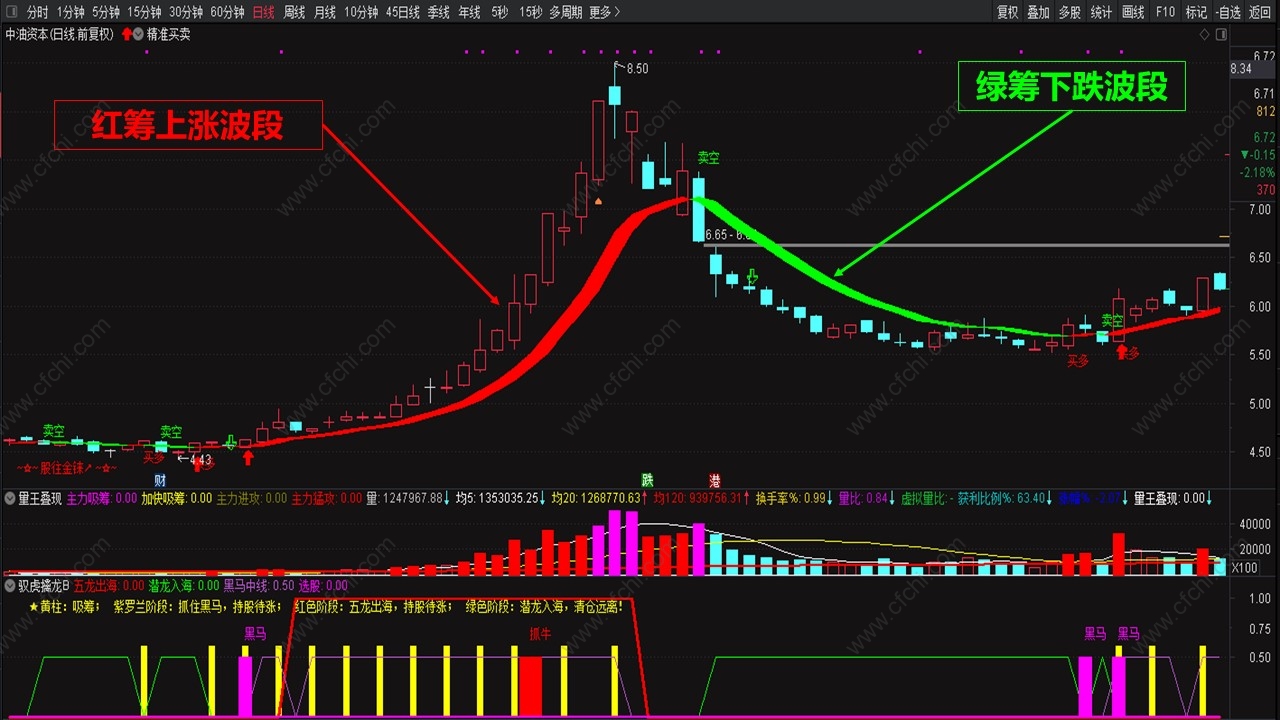Viewport: 1280px width, 720px height.
Task: Expand the 更多 periods menu
Action: pyautogui.click(x=605, y=12)
